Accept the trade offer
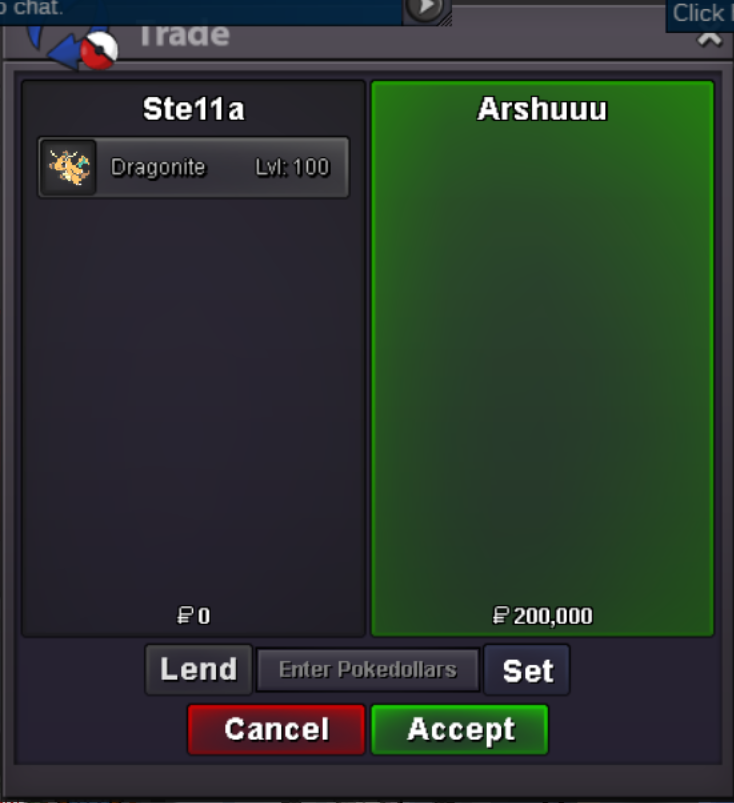Image resolution: width=734 pixels, height=803 pixels. (460, 729)
